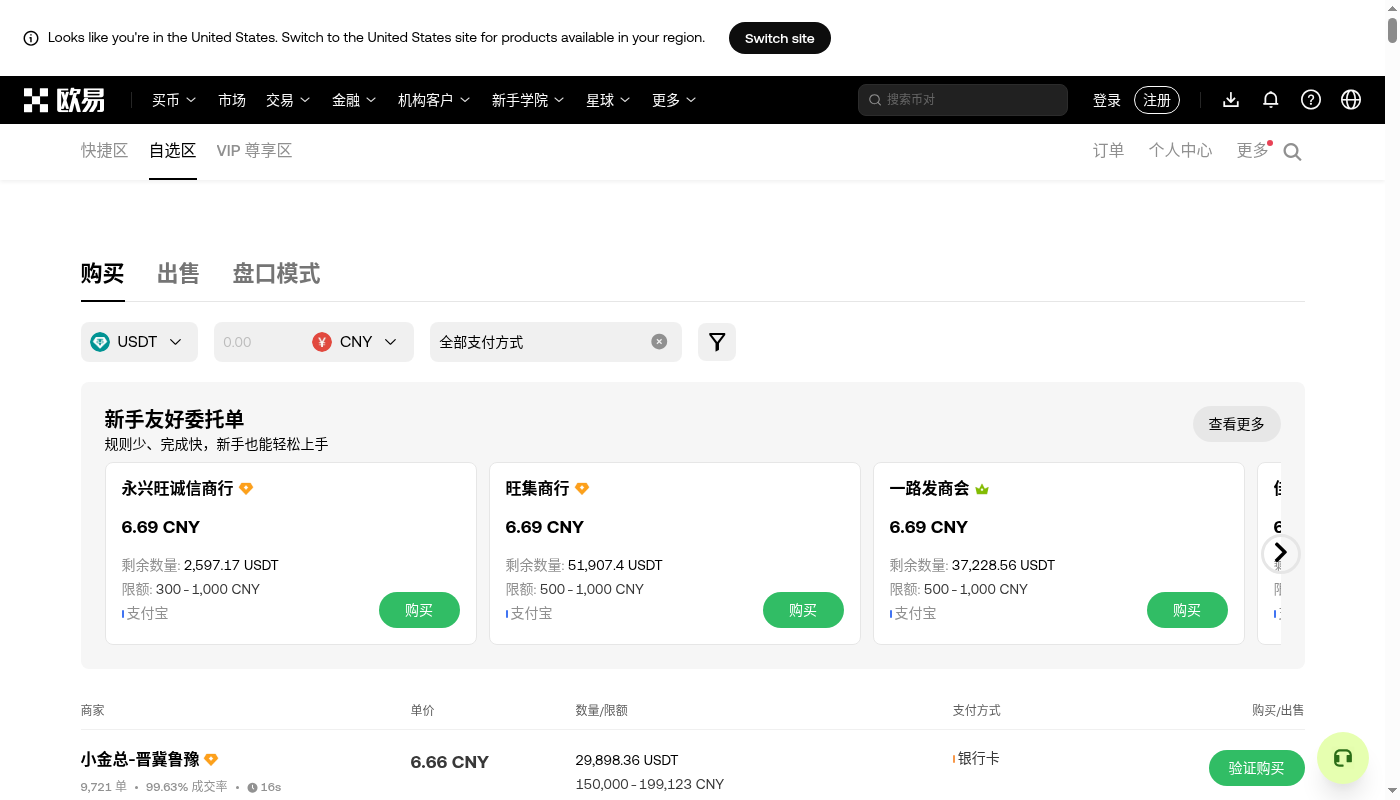Open merchant name 一路发商会
The image size is (1400, 800).
pos(930,489)
